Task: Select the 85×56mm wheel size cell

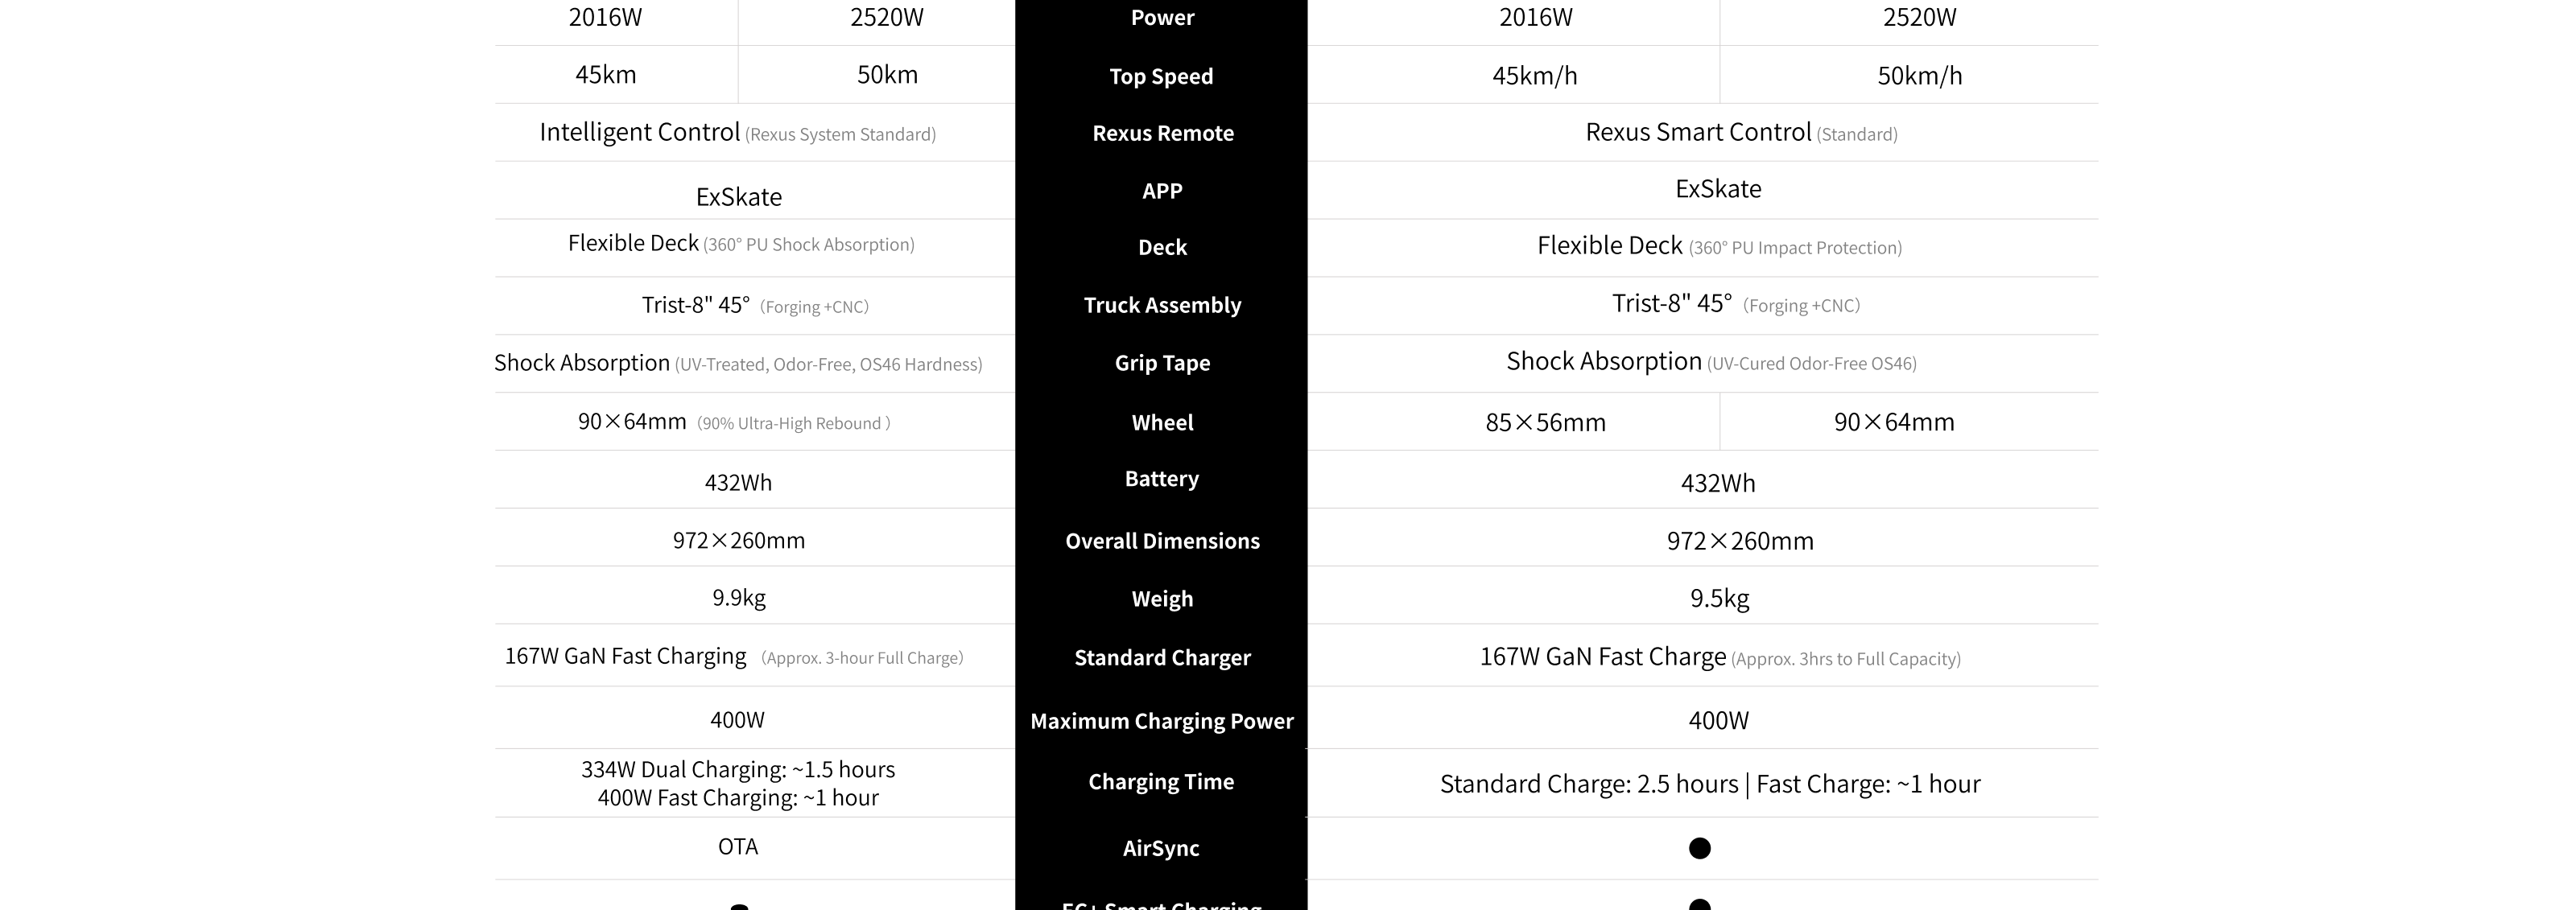Action: (x=1545, y=422)
